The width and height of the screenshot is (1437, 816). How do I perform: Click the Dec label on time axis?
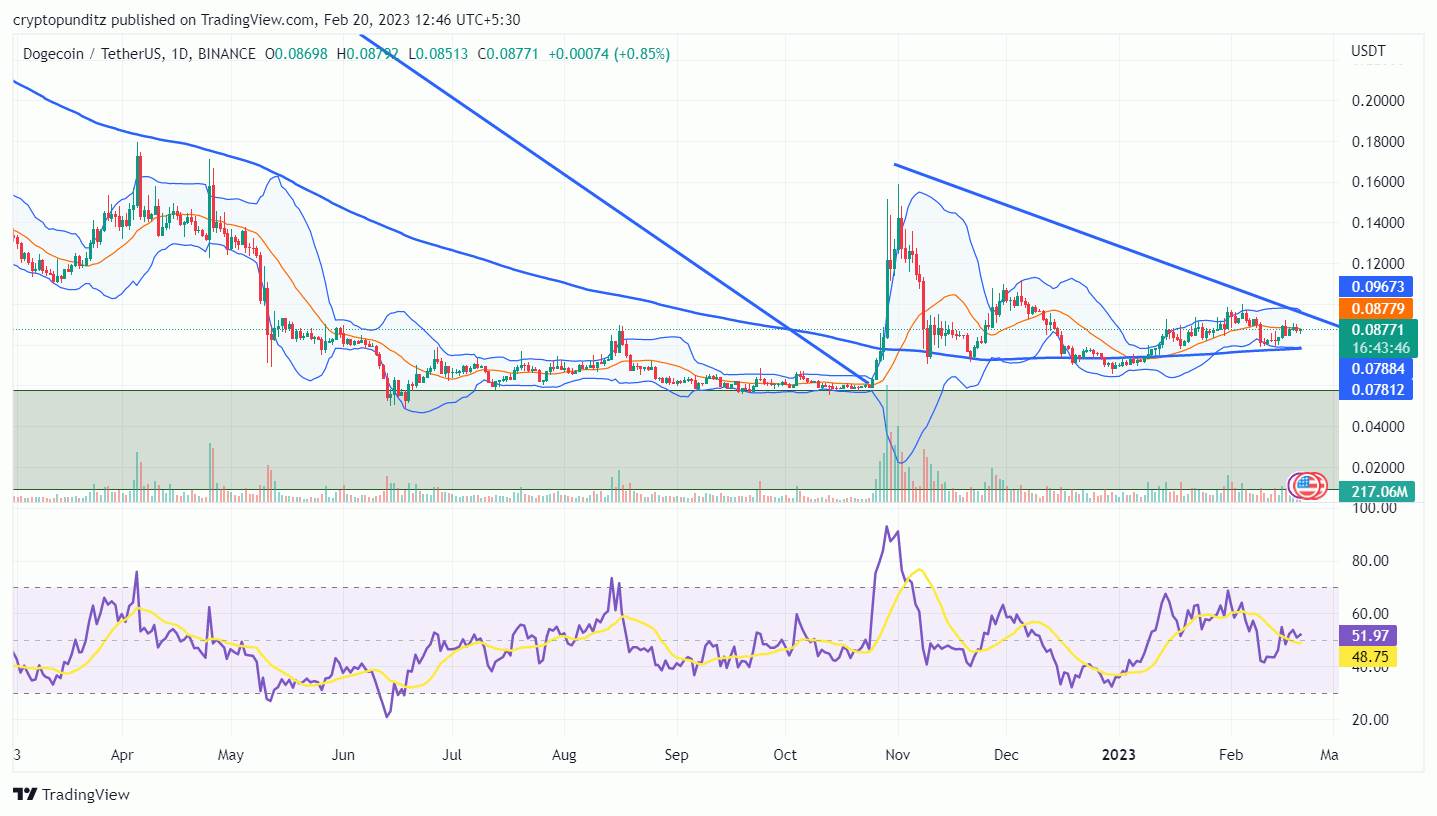tap(1006, 754)
